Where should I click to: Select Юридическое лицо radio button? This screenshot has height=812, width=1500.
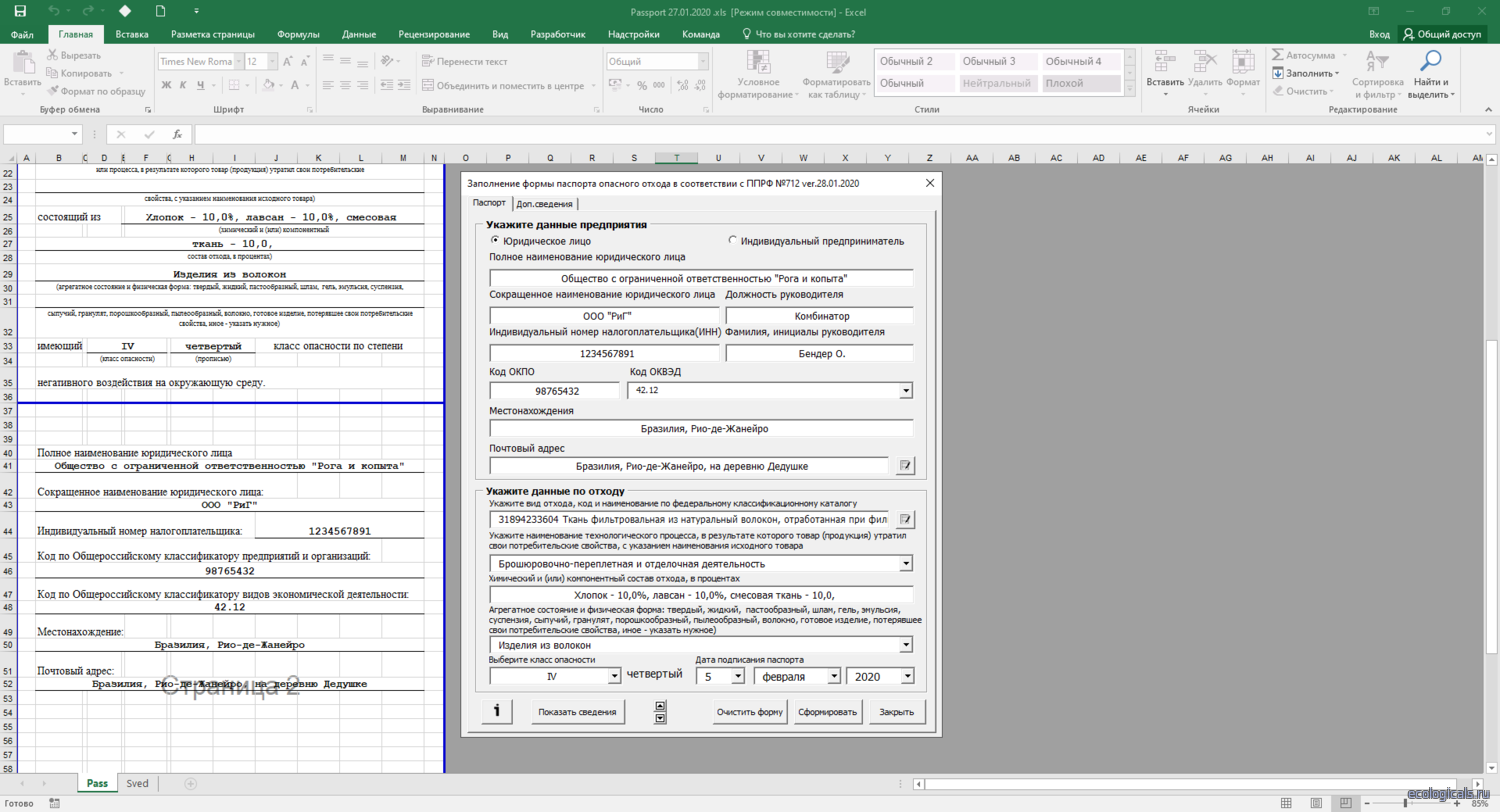(495, 241)
